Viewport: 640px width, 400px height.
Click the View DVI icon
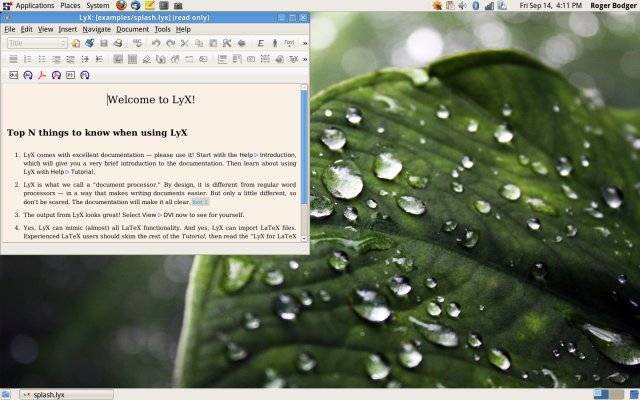click(13, 75)
